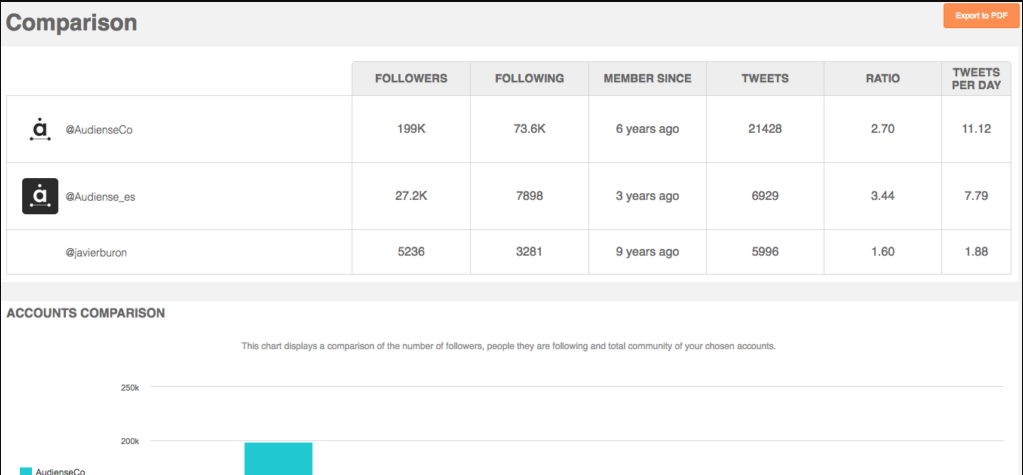The width and height of the screenshot is (1023, 475).
Task: Open the @javierburon account link
Action: click(96, 253)
